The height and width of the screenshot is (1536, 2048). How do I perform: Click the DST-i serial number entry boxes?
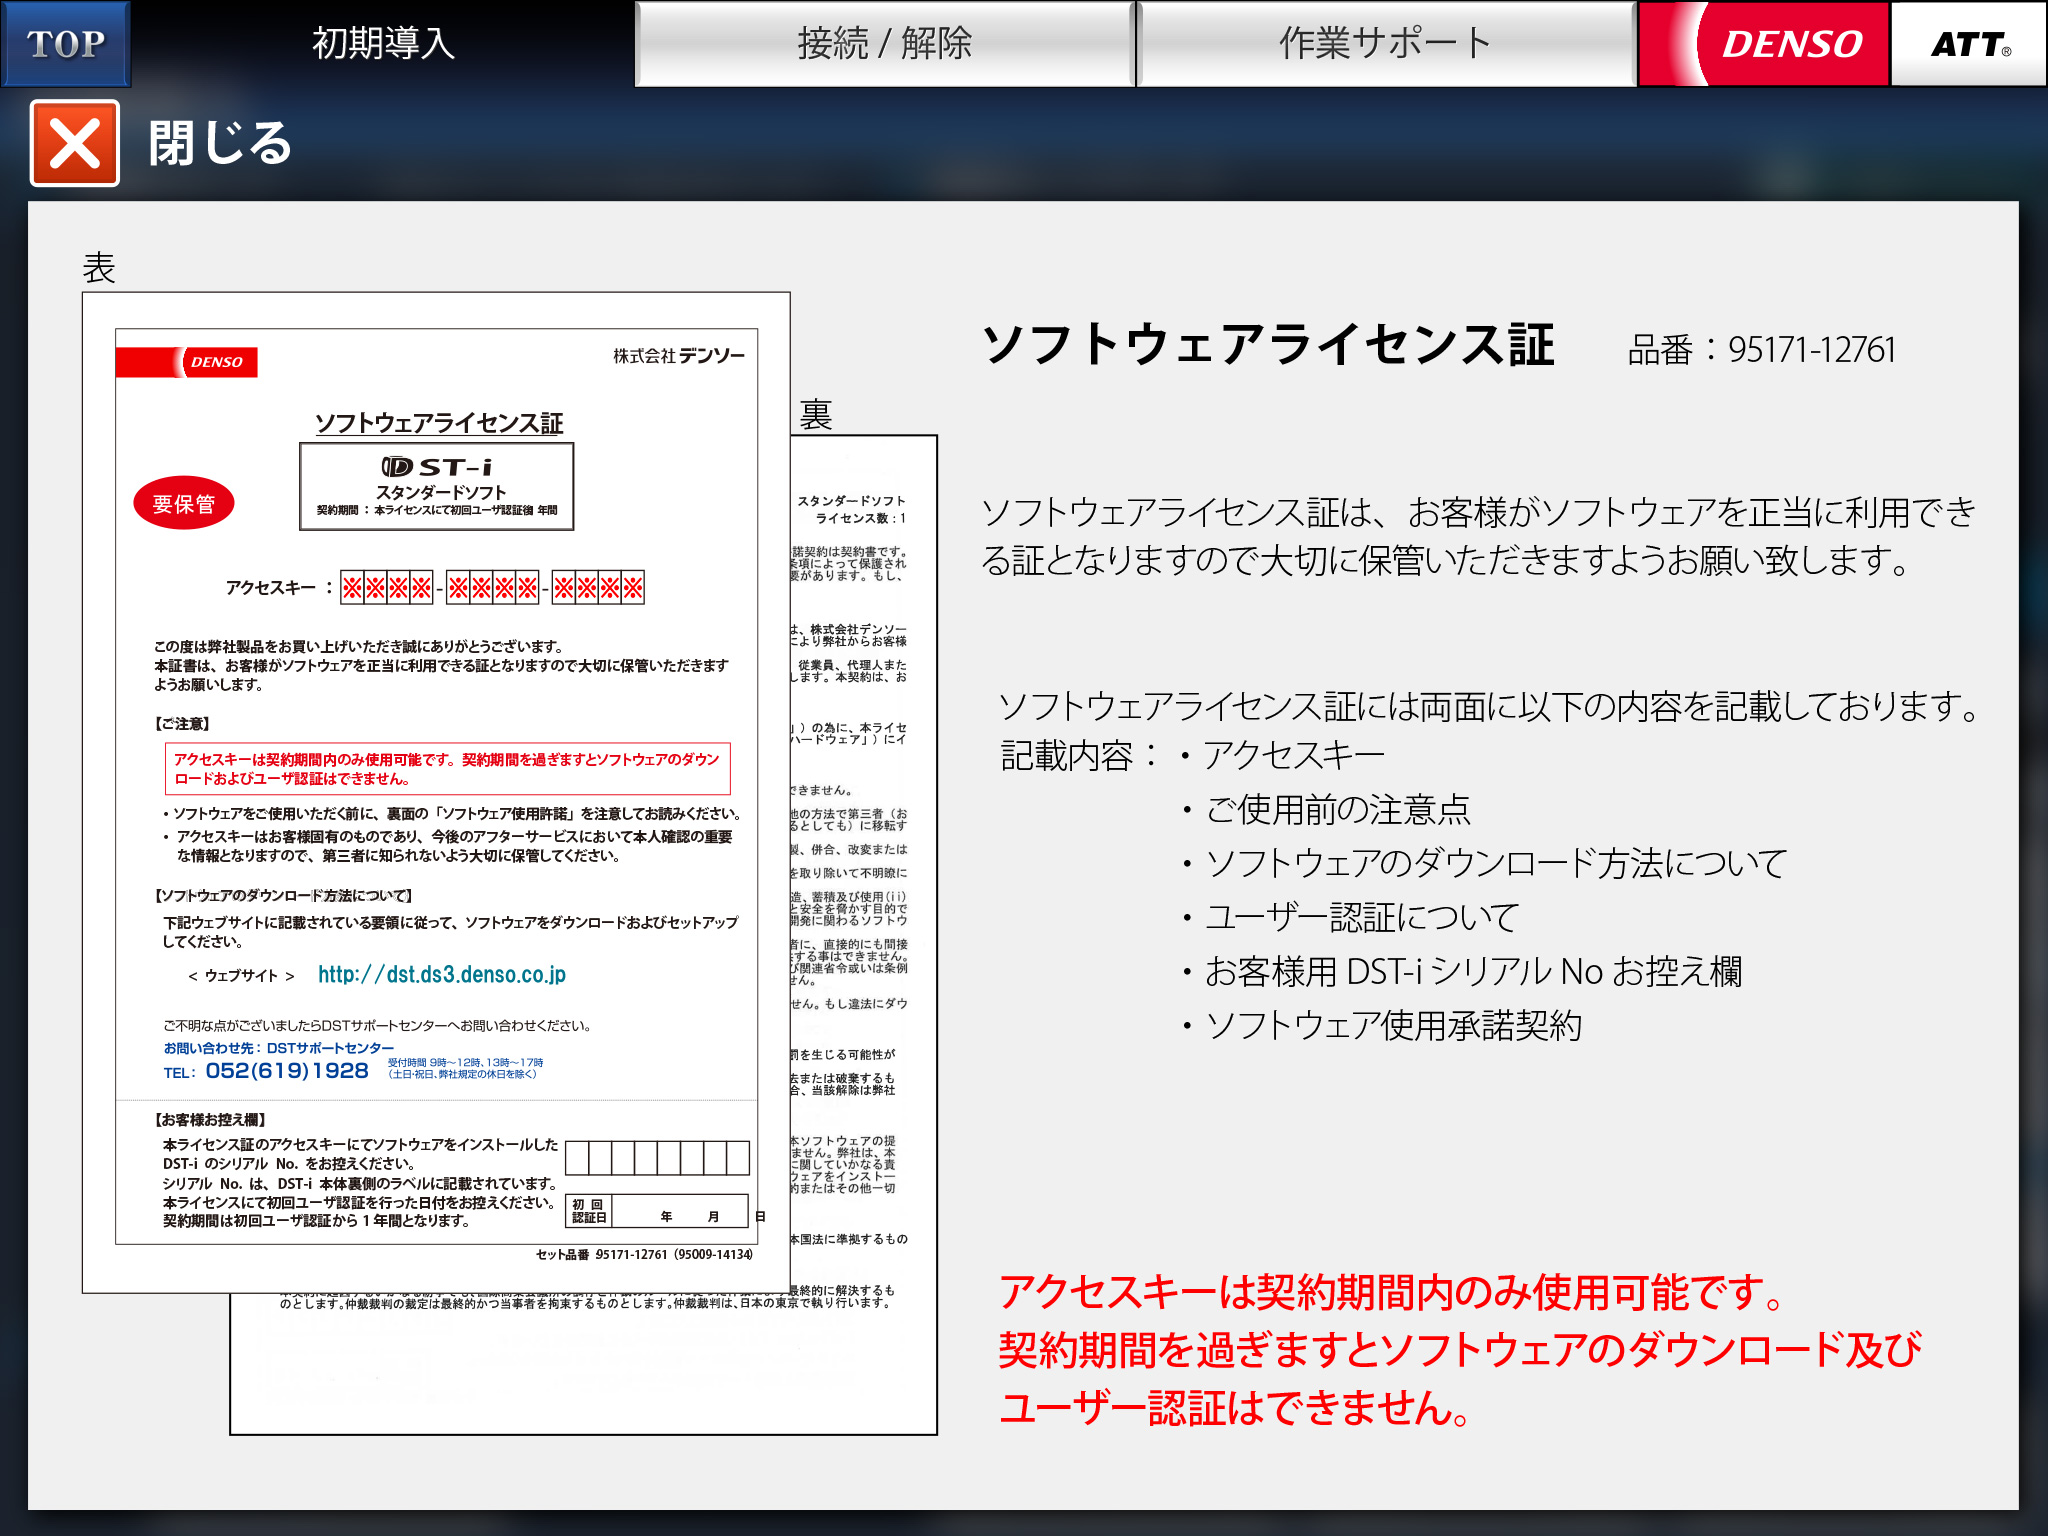[x=657, y=1157]
